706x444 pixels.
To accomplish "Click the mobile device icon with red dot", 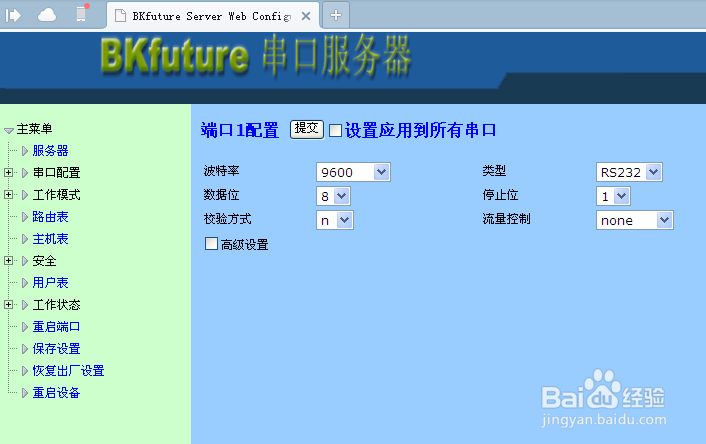I will pyautogui.click(x=81, y=14).
